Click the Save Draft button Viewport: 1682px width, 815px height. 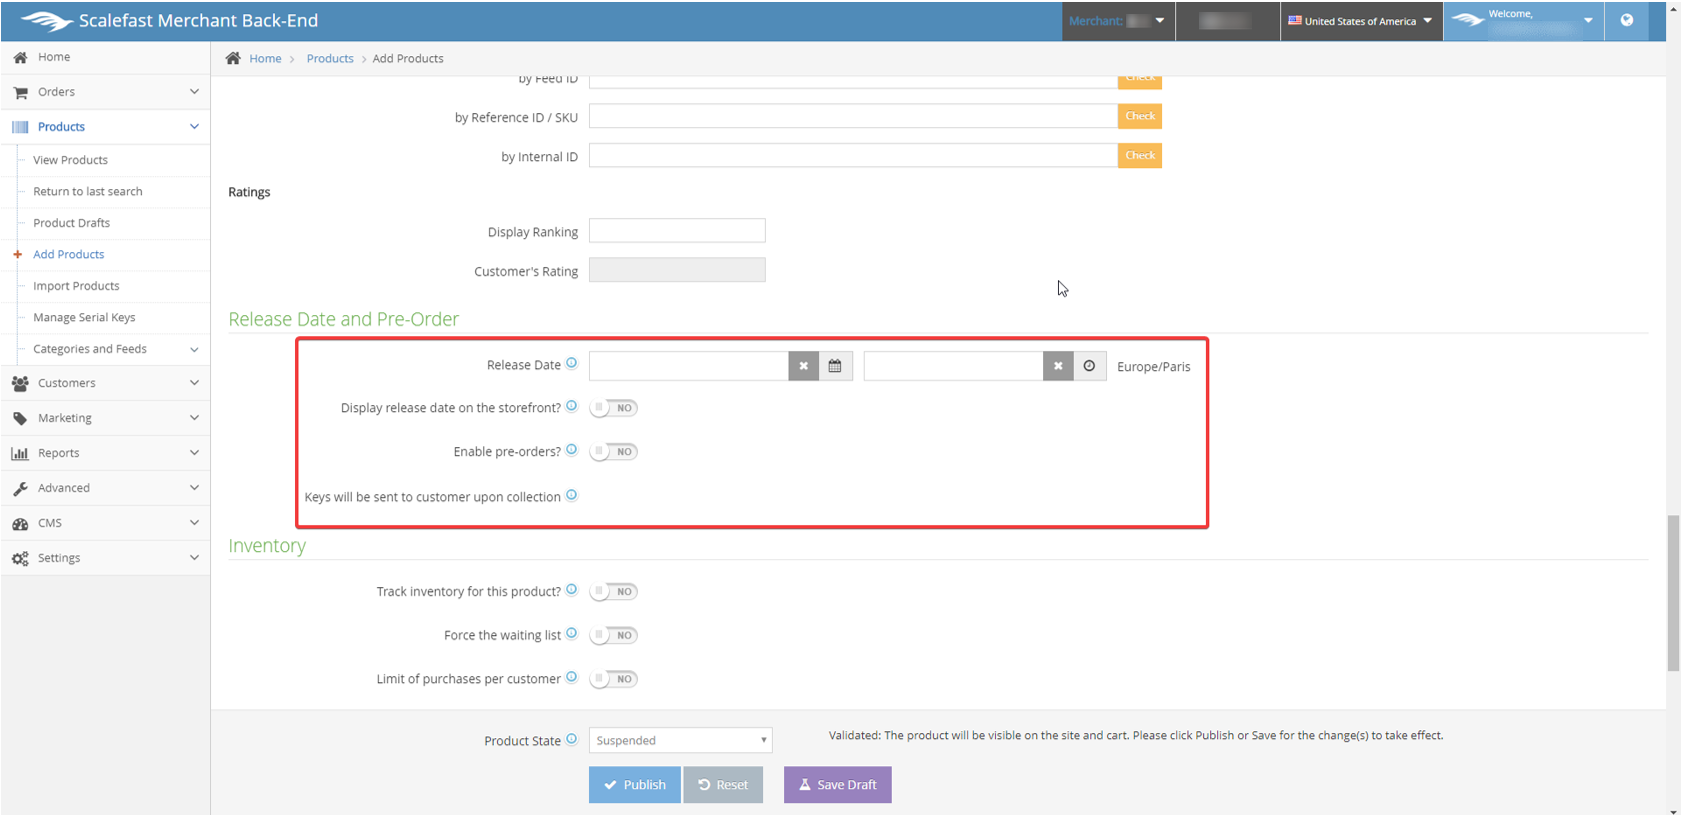pyautogui.click(x=837, y=785)
